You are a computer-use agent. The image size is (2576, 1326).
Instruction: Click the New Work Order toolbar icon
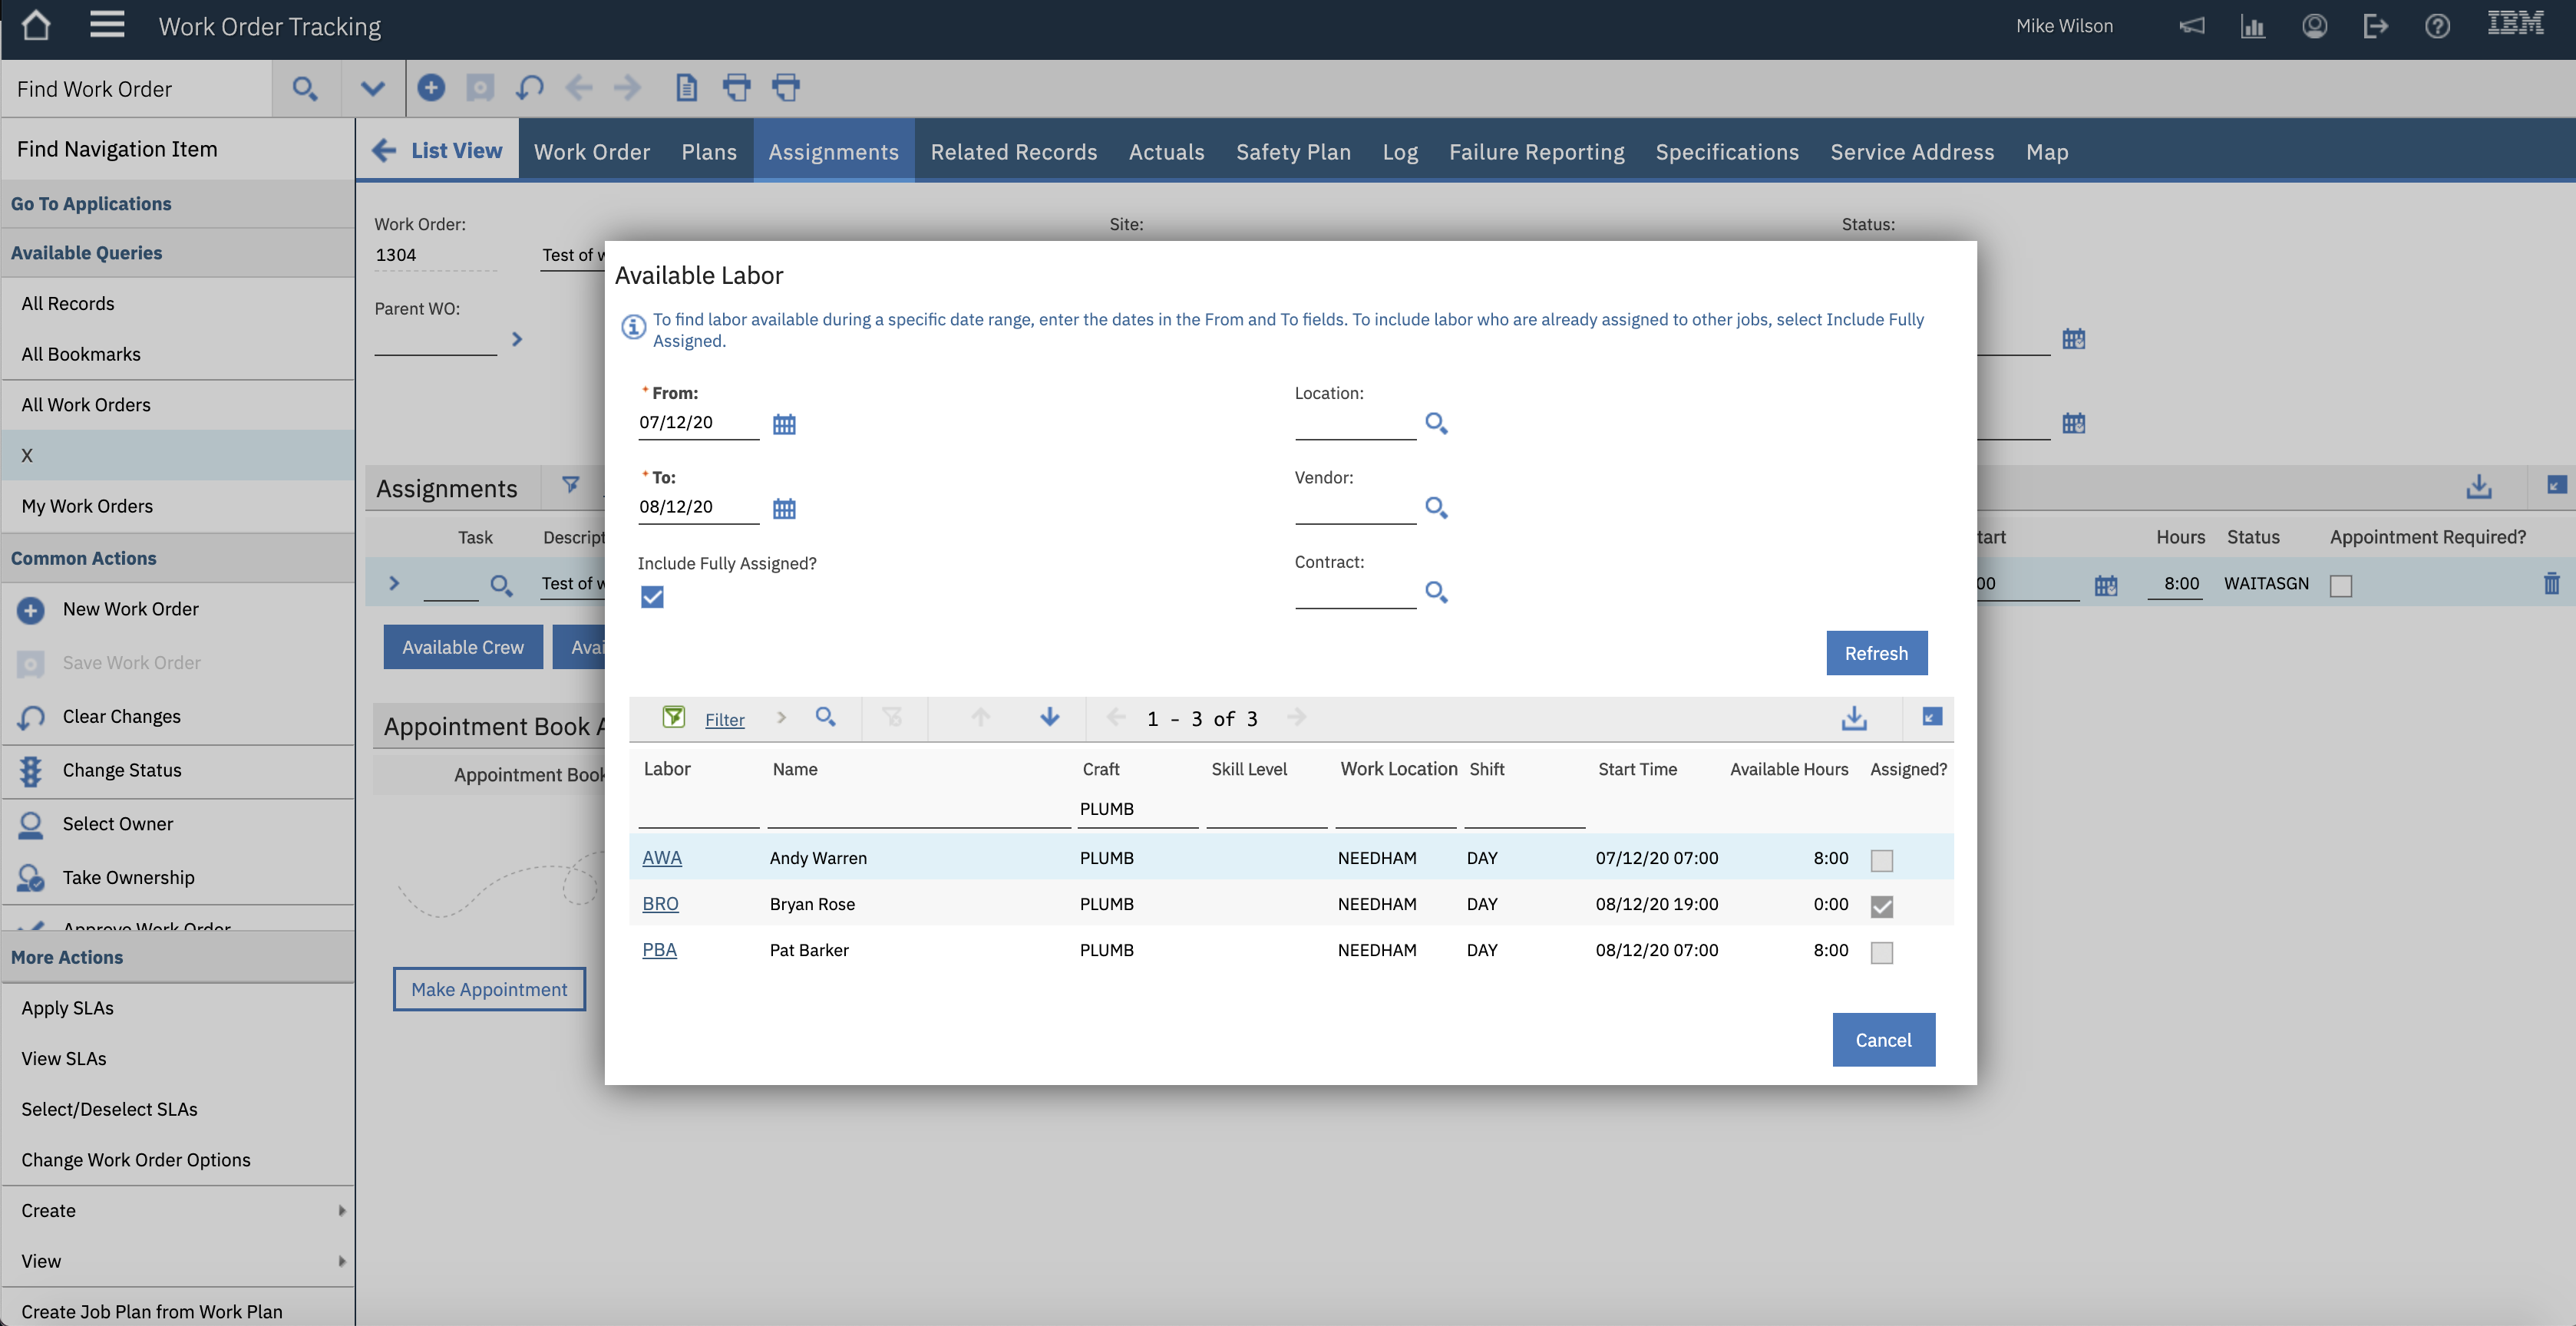pyautogui.click(x=431, y=88)
